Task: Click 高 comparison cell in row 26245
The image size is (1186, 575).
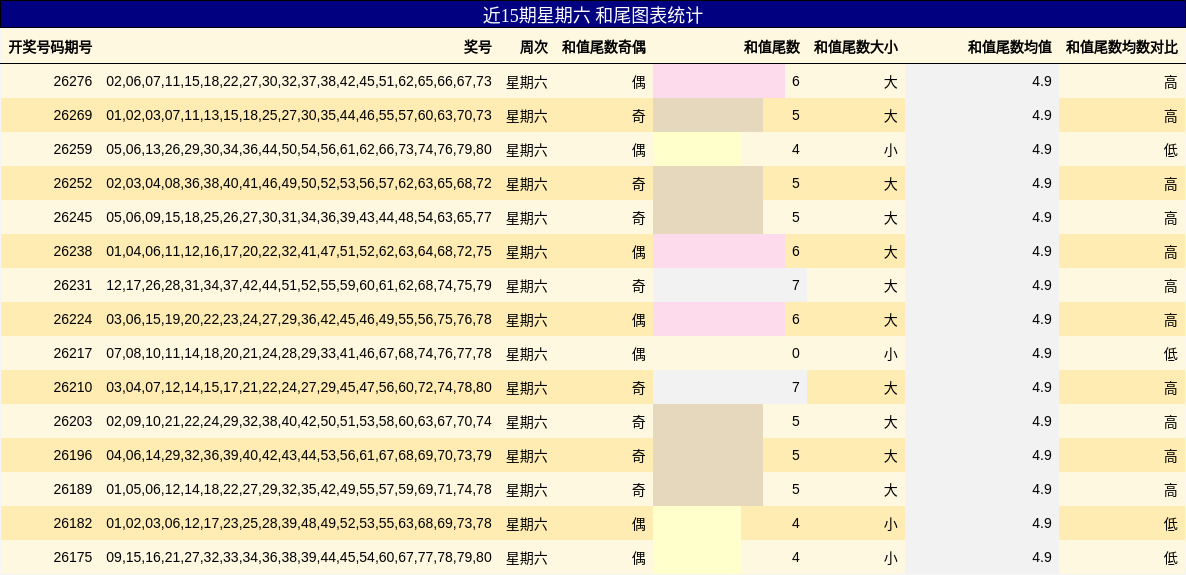Action: click(1170, 218)
